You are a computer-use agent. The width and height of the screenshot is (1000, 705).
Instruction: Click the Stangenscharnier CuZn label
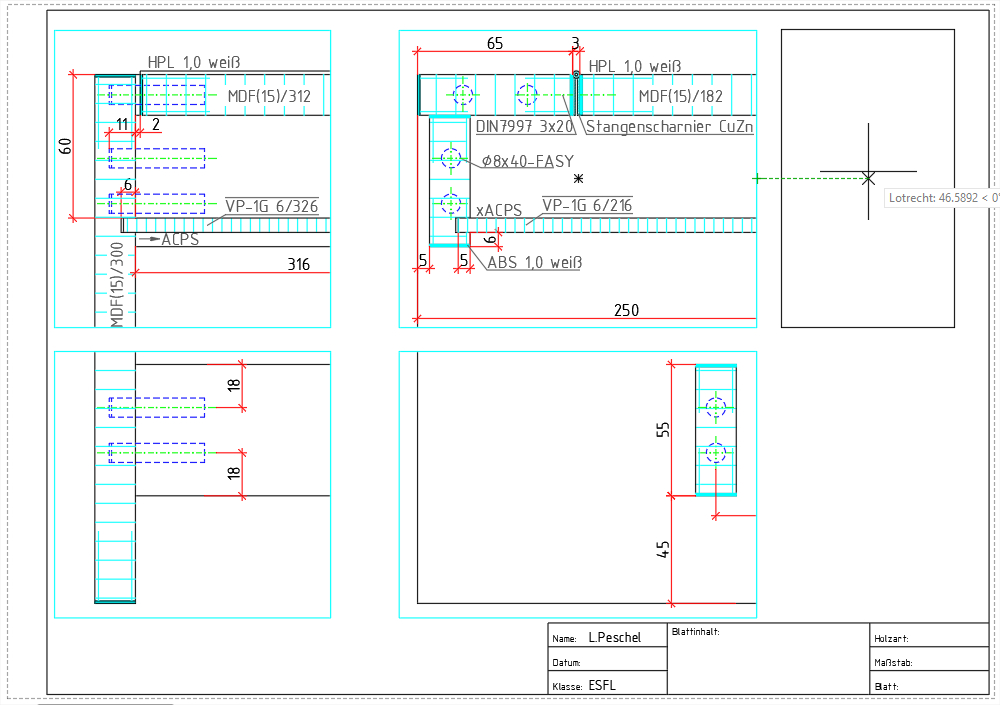pyautogui.click(x=669, y=127)
